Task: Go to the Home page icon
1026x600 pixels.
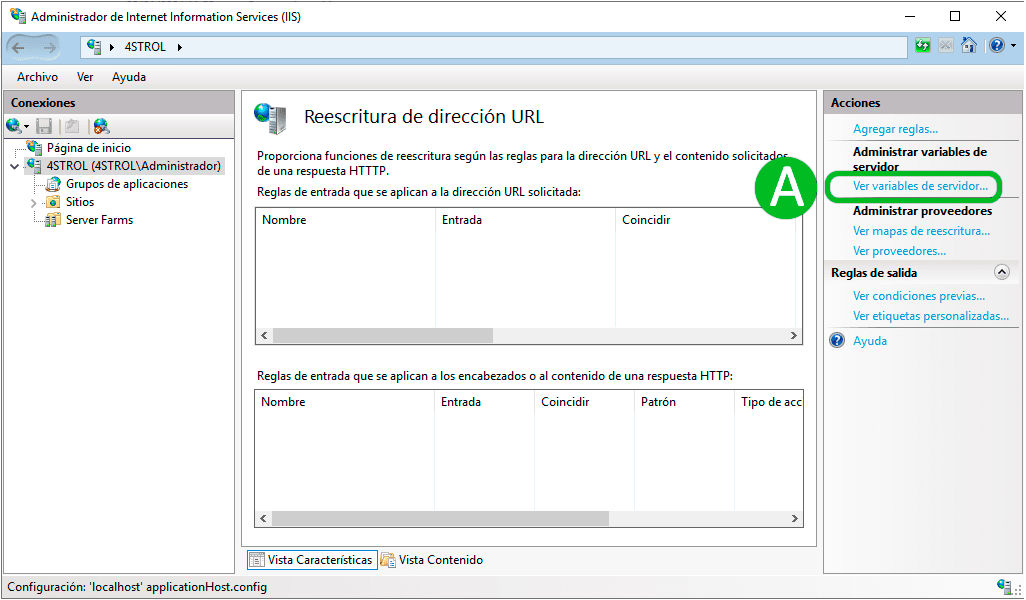Action: click(x=969, y=45)
